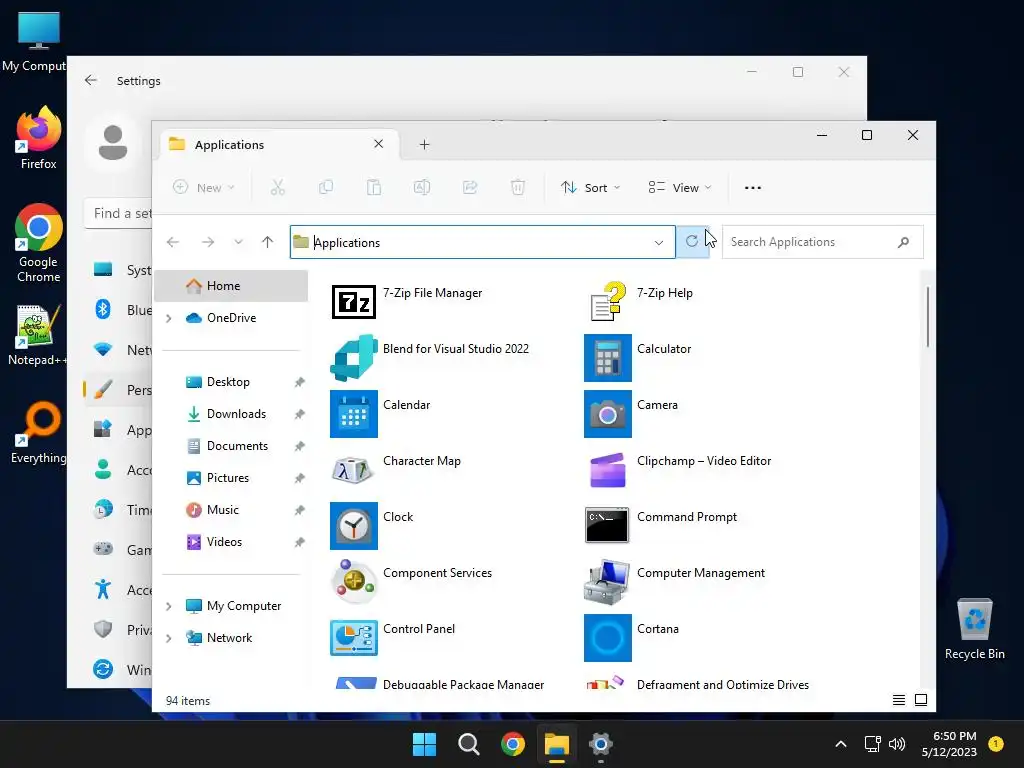
Task: Open the Sort dropdown menu
Action: coord(590,187)
